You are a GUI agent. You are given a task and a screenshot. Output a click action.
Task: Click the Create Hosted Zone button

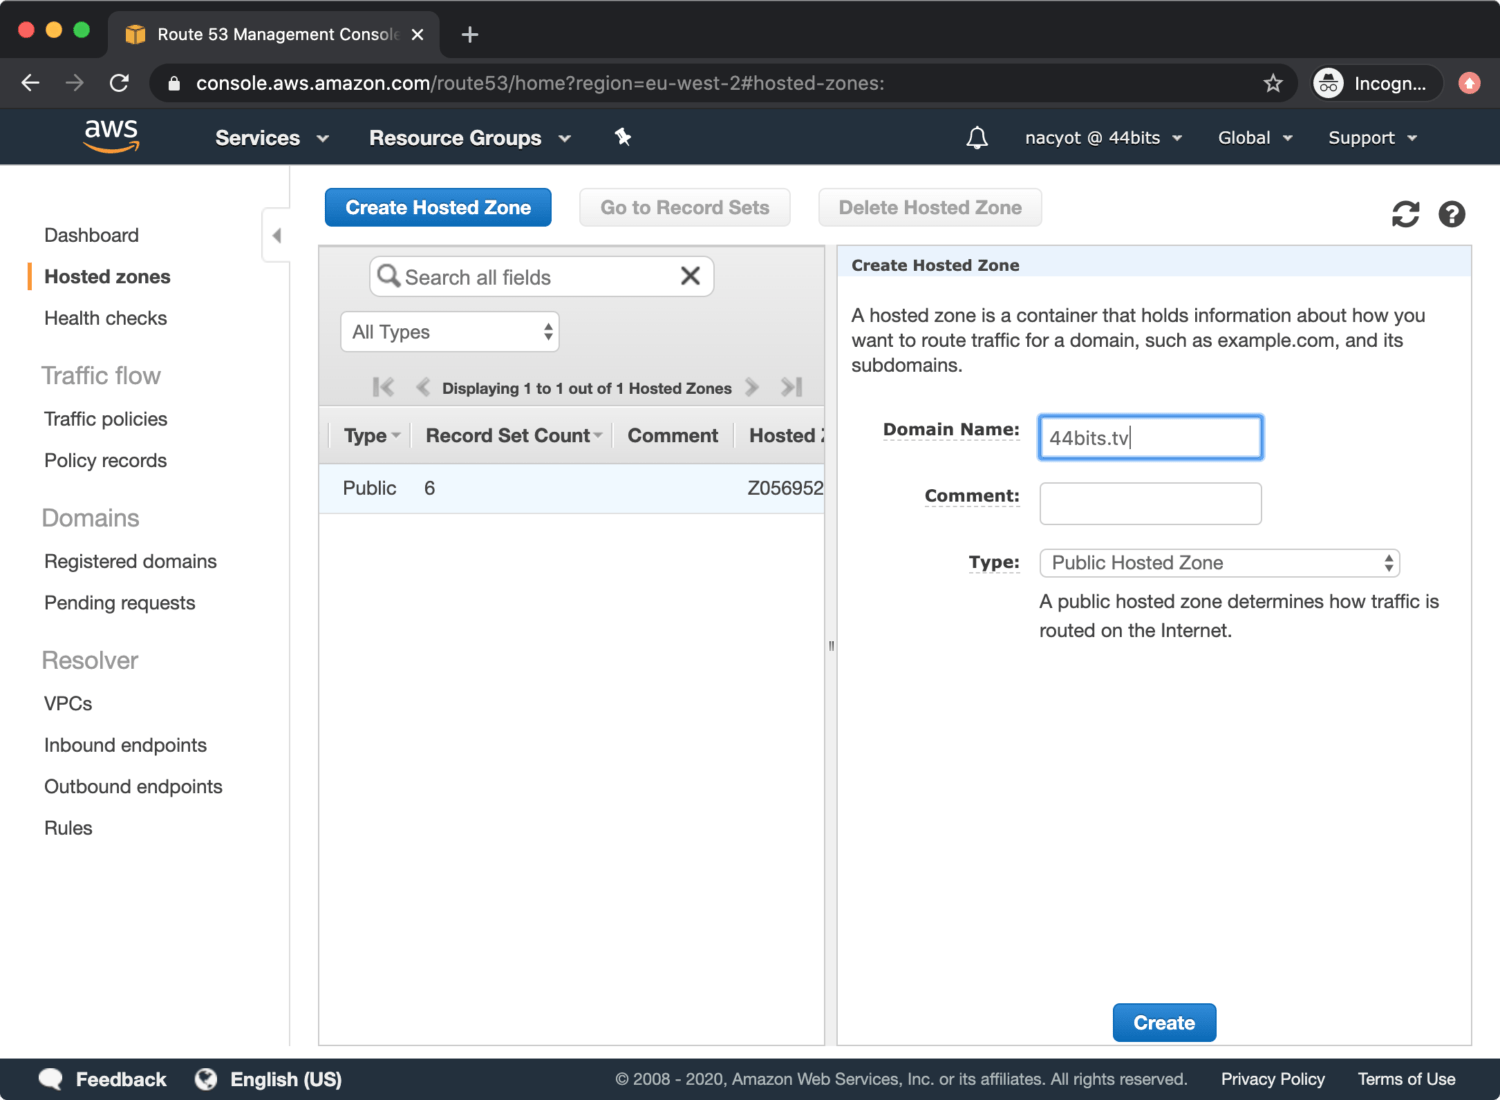point(438,207)
